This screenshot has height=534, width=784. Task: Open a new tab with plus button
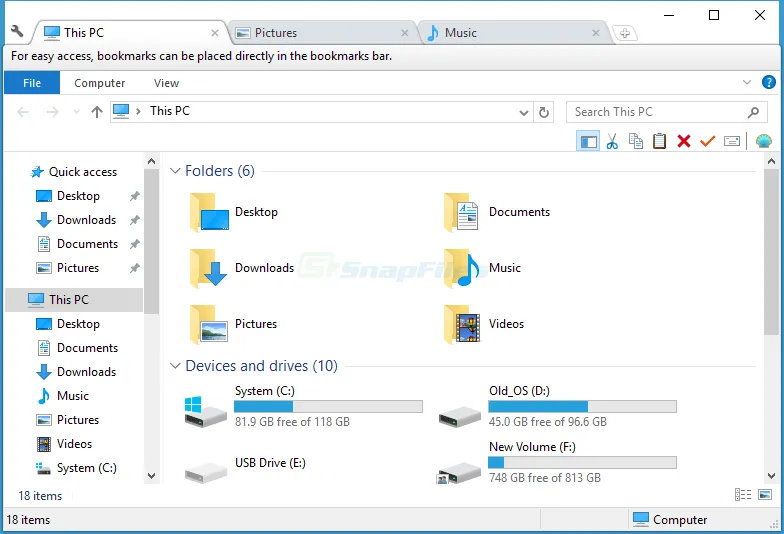[x=624, y=34]
